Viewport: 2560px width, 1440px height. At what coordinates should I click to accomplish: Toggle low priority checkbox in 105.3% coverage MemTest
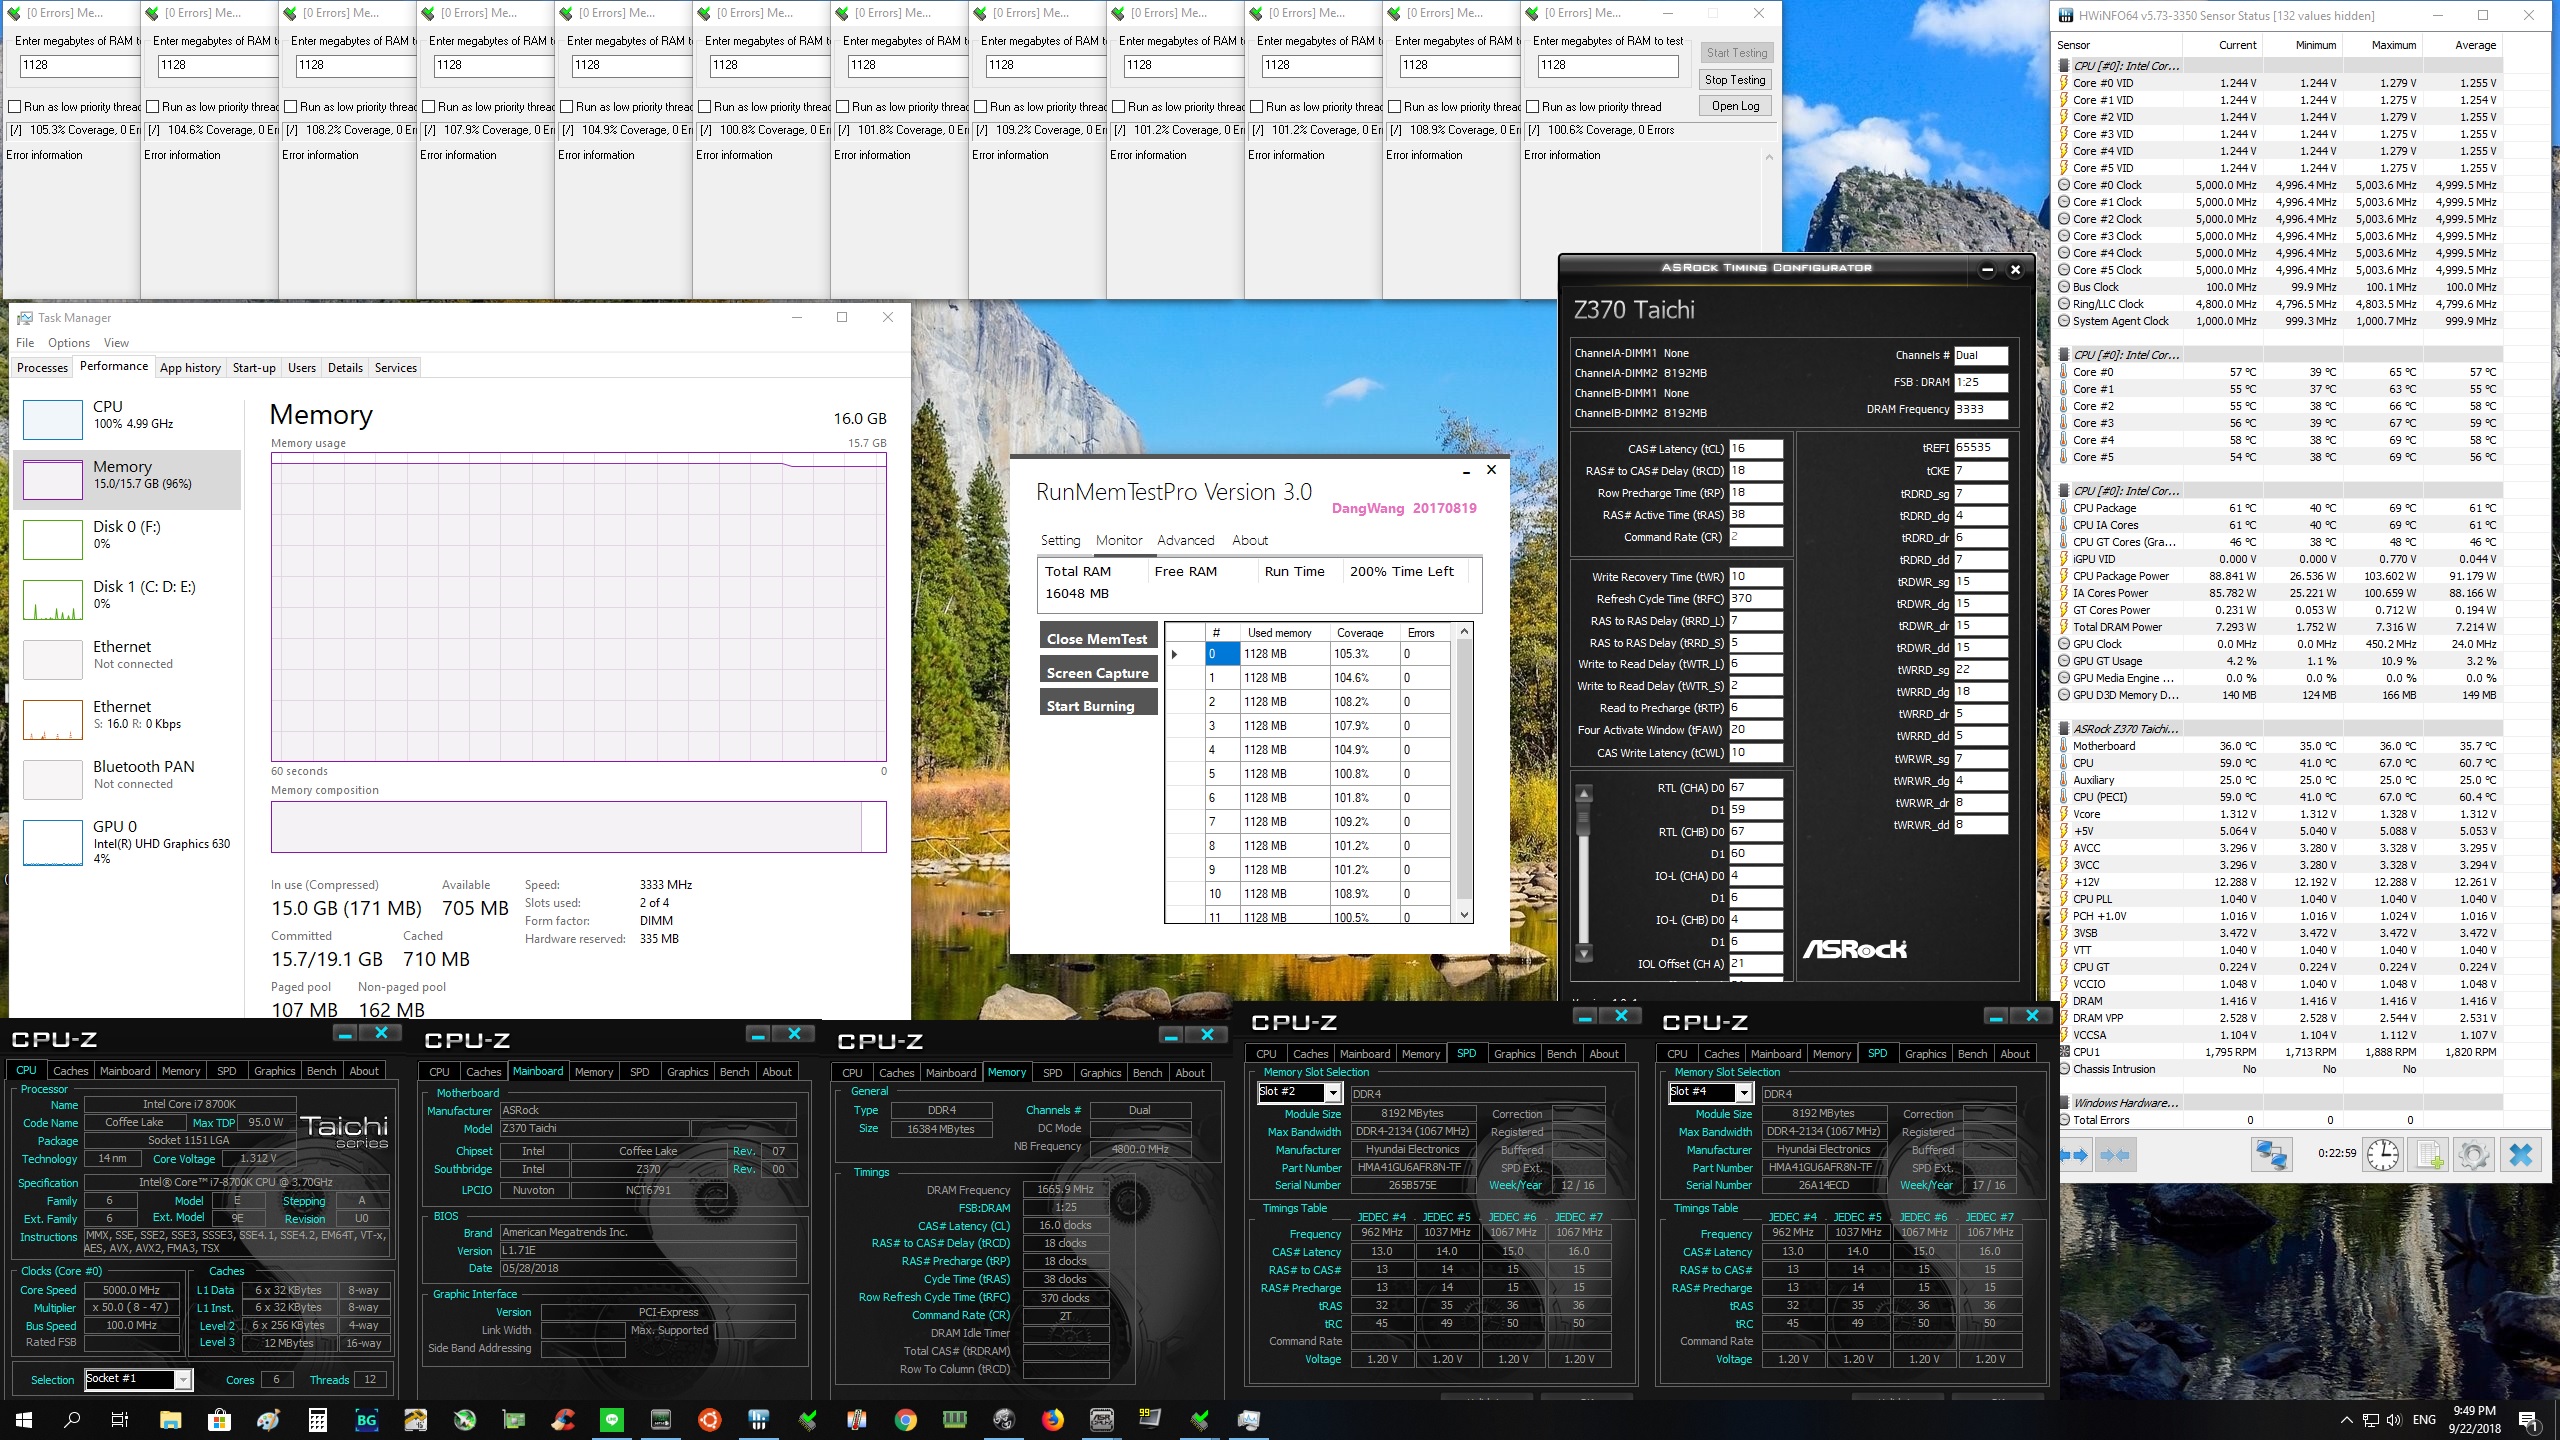tap(15, 107)
